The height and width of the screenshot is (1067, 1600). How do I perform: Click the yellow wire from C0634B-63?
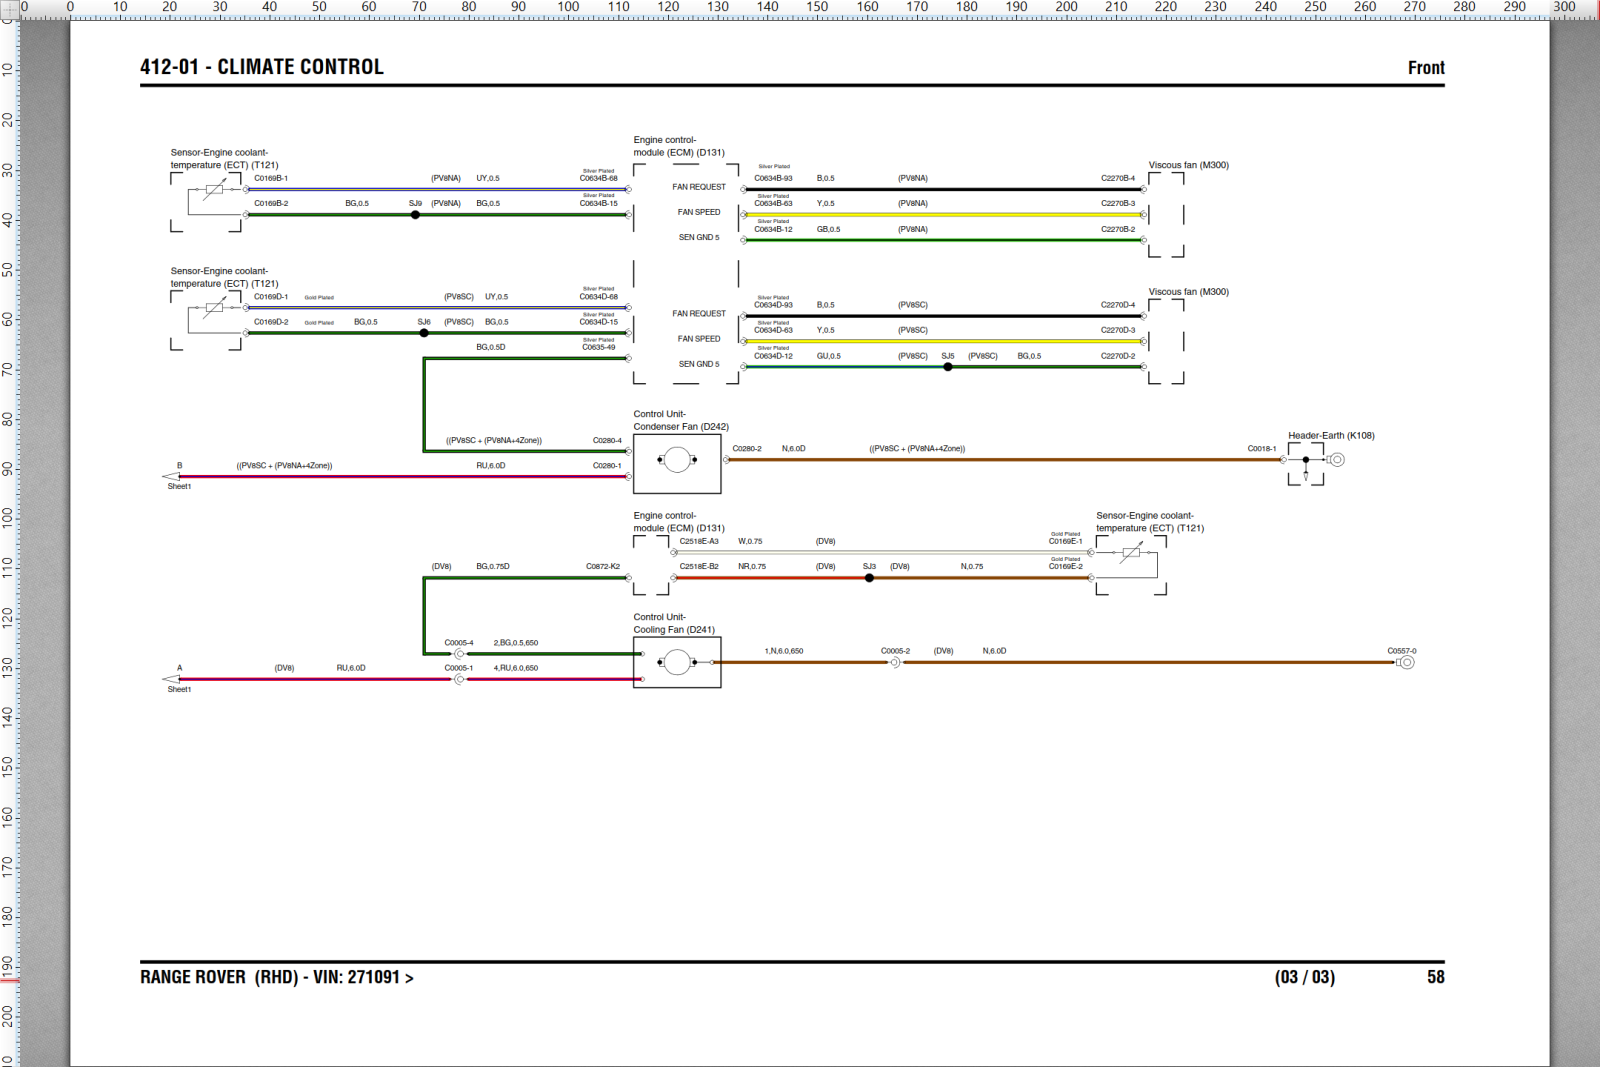pos(943,215)
